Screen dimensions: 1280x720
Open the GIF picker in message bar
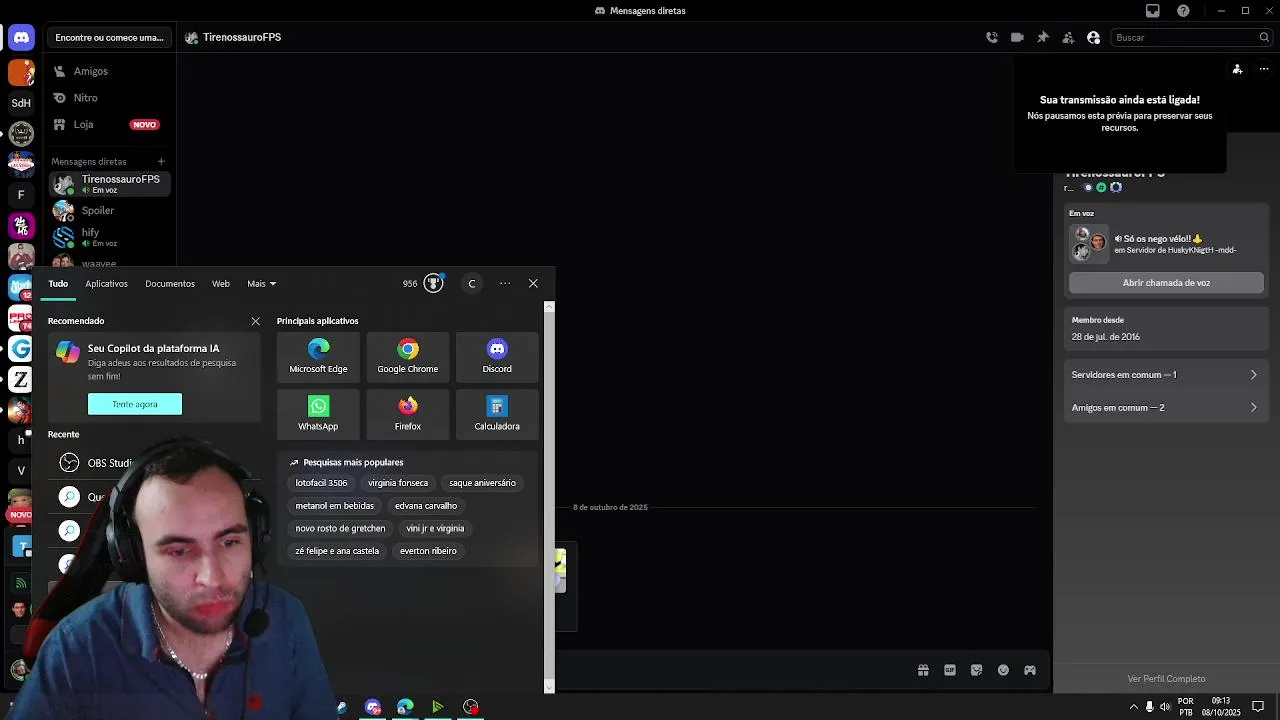(x=950, y=670)
